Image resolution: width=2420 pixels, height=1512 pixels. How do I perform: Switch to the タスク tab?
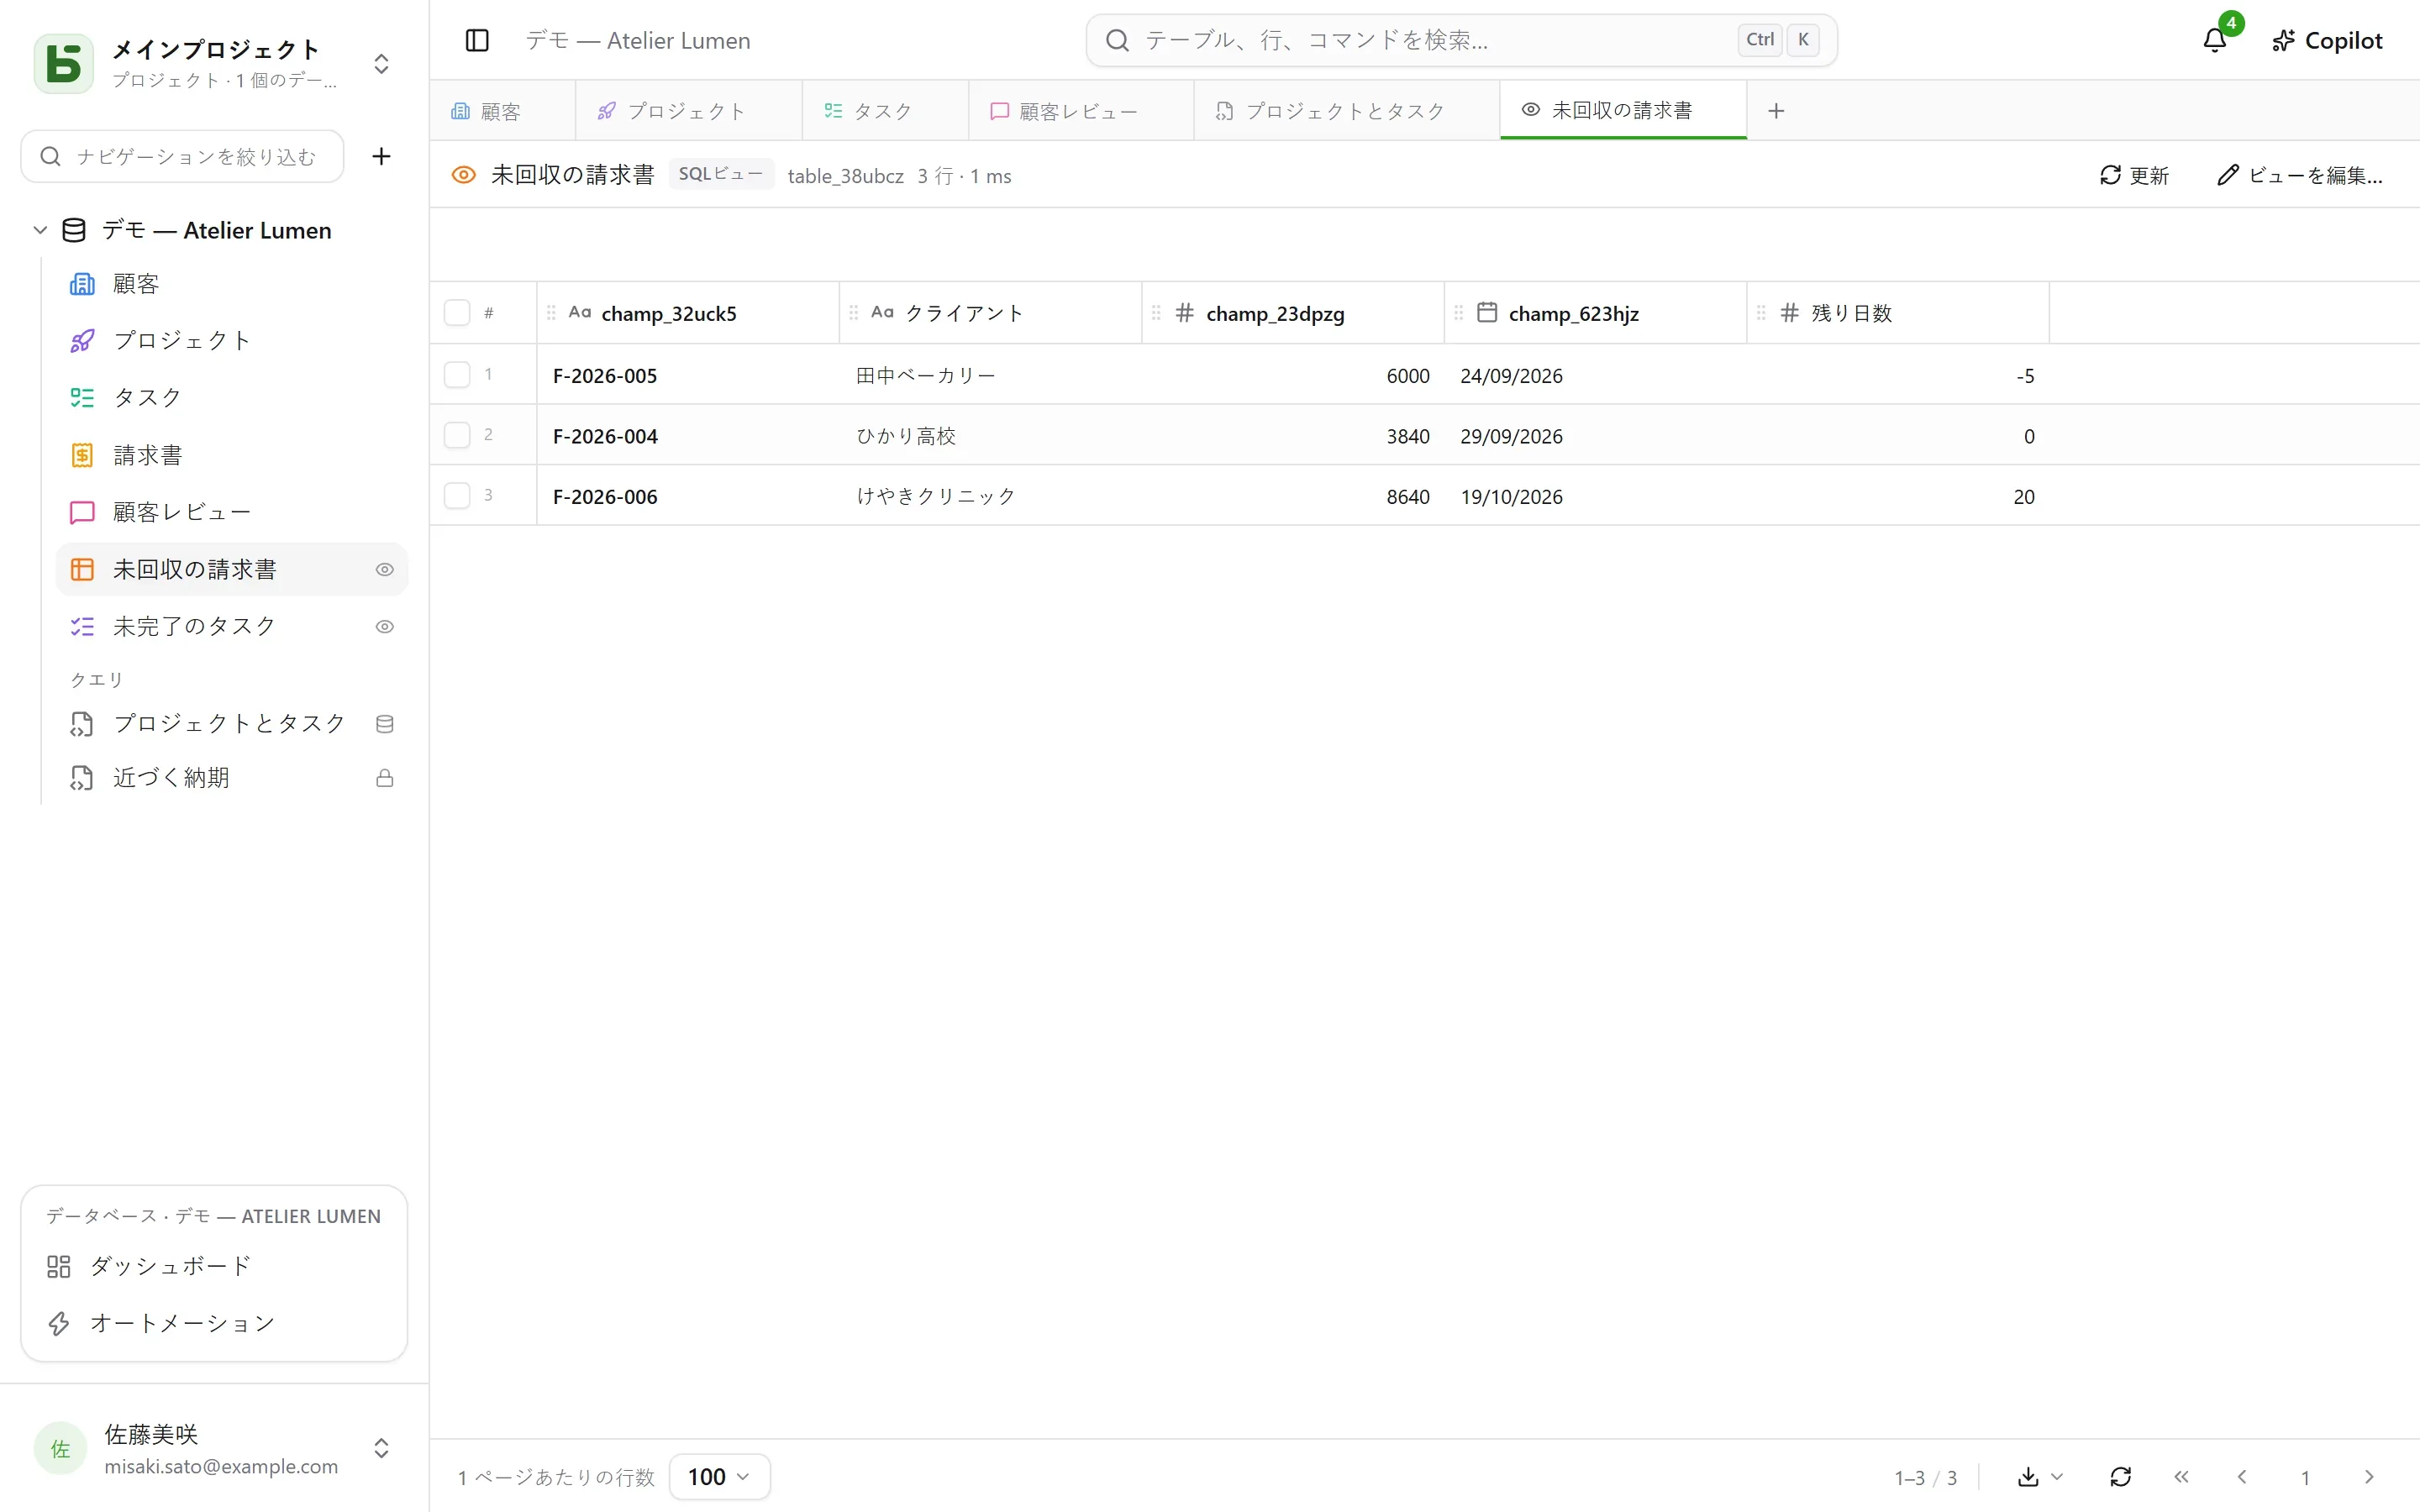[885, 111]
